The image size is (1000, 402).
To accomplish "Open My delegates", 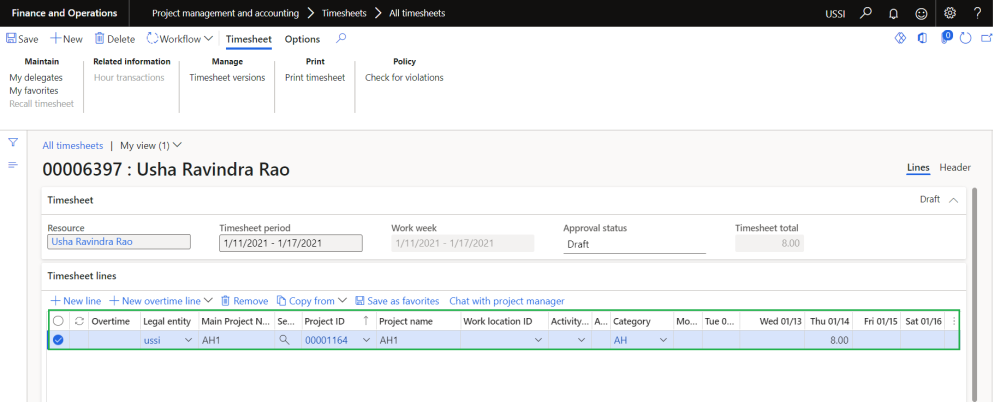I will 36,77.
